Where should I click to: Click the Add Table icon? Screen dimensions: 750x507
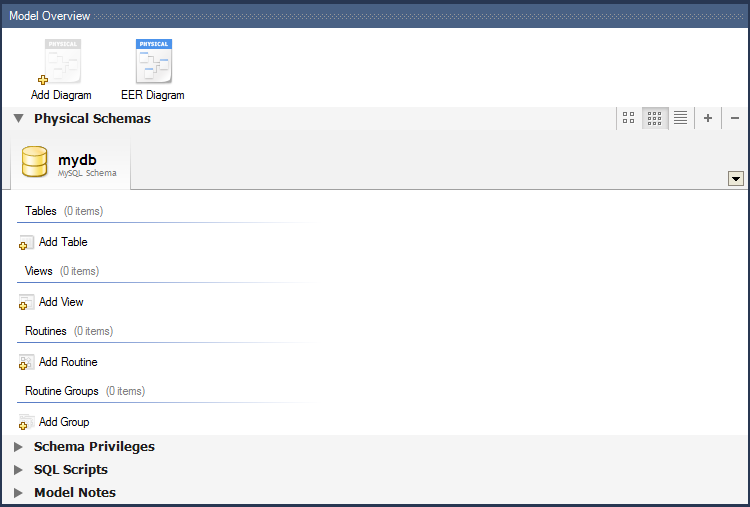pos(27,243)
